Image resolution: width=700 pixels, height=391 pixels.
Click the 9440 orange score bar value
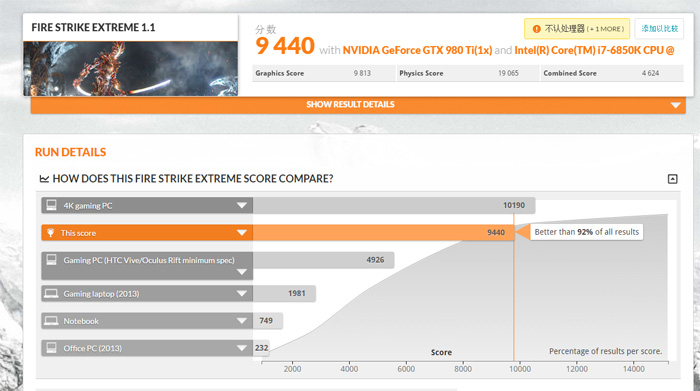point(496,233)
